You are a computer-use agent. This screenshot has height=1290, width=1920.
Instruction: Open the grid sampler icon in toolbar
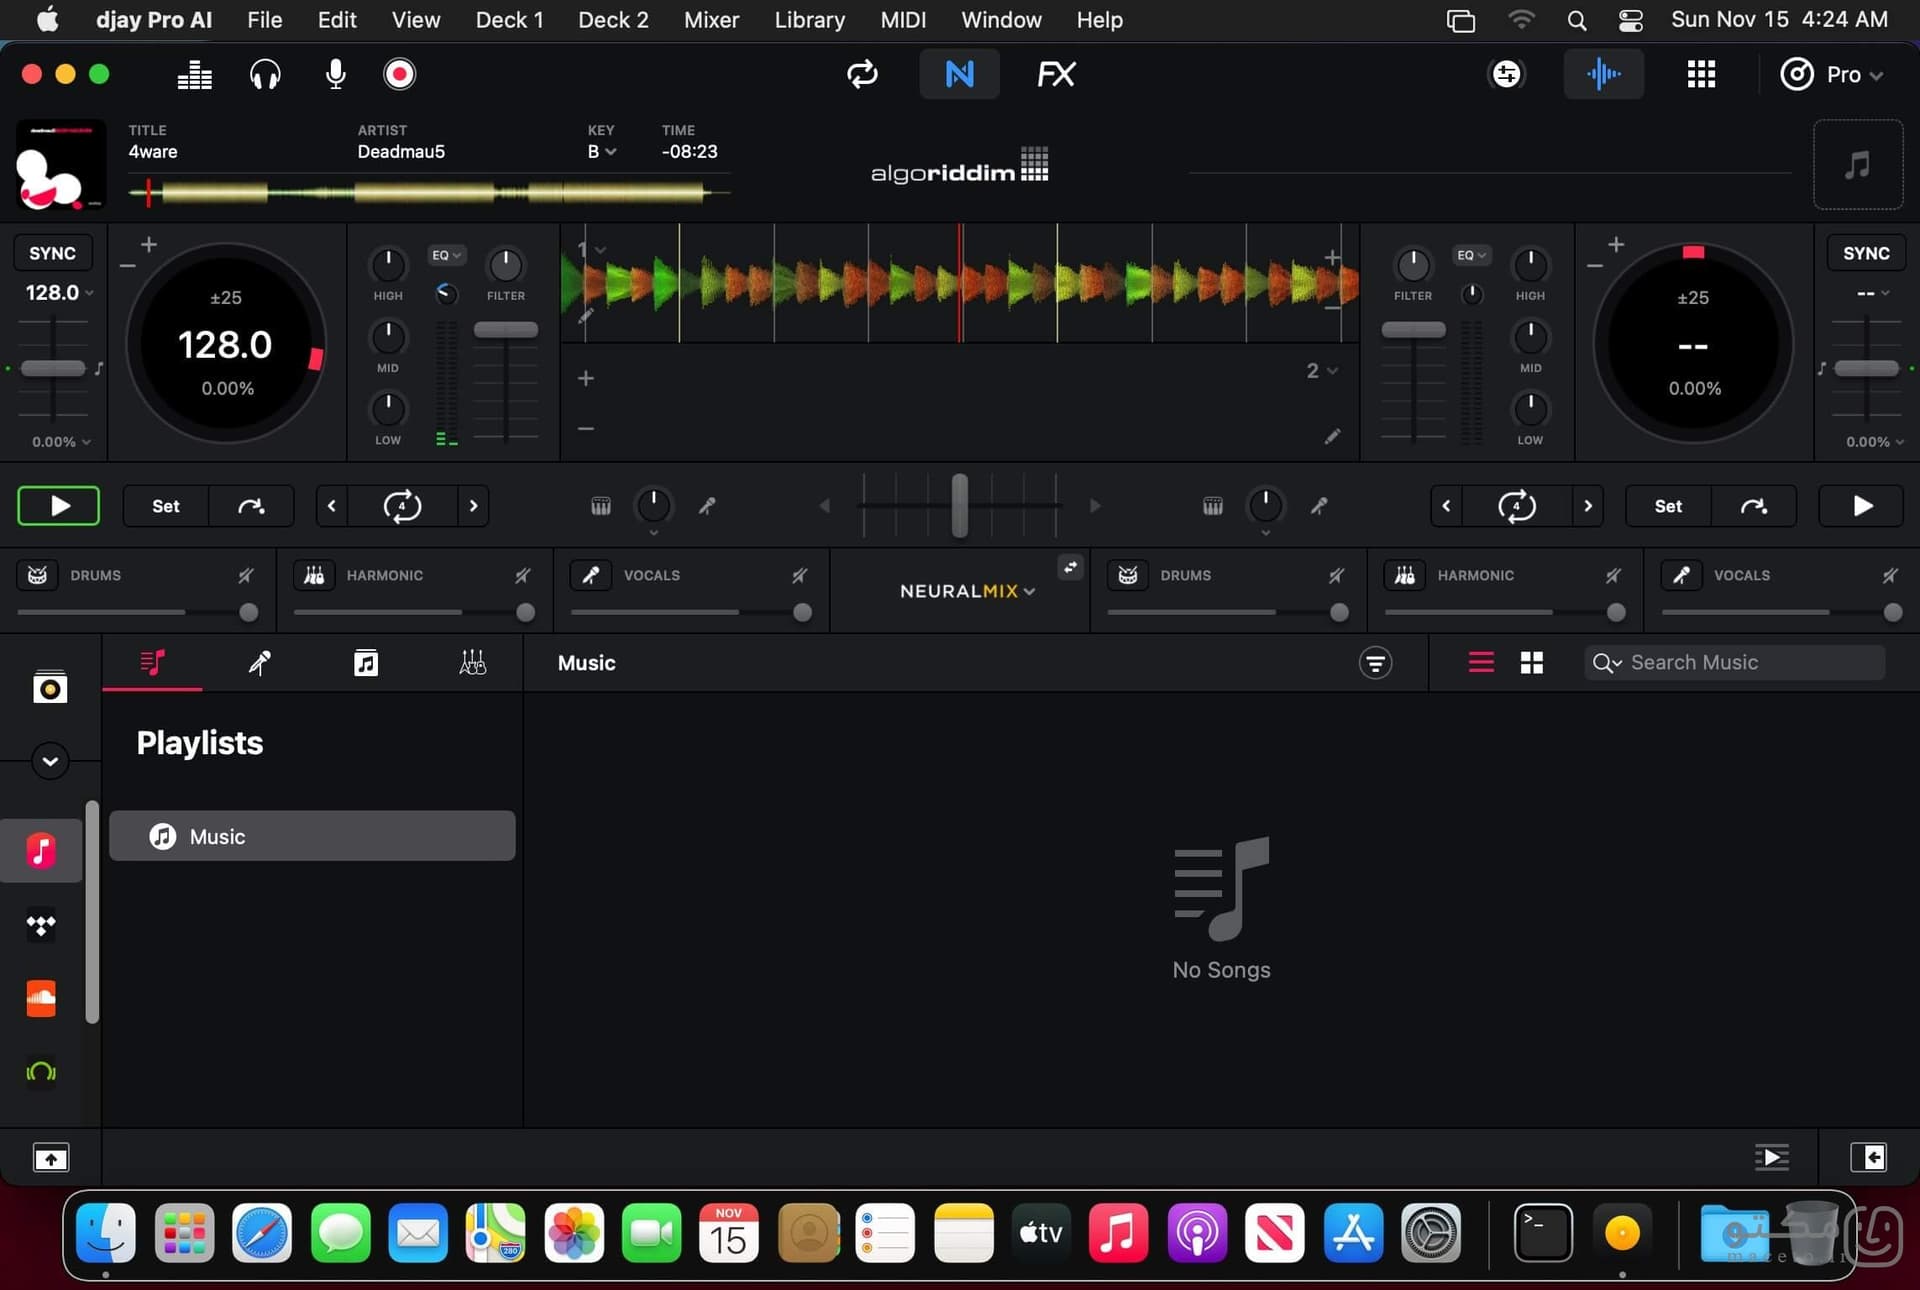click(1701, 74)
